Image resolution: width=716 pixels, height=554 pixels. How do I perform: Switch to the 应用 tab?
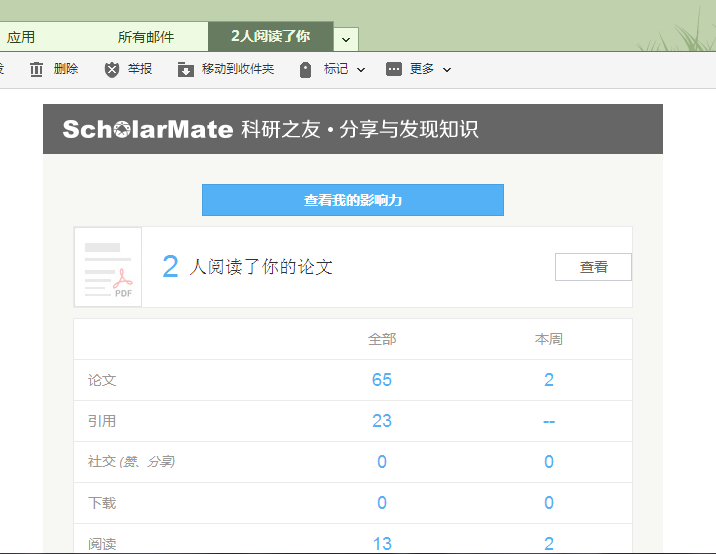click(x=21, y=37)
